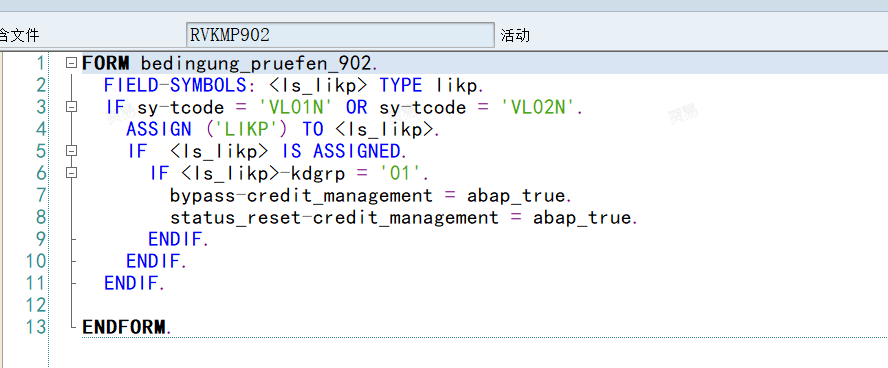
Task: Click bypass-credit_management on line 7
Action: pyautogui.click(x=302, y=195)
